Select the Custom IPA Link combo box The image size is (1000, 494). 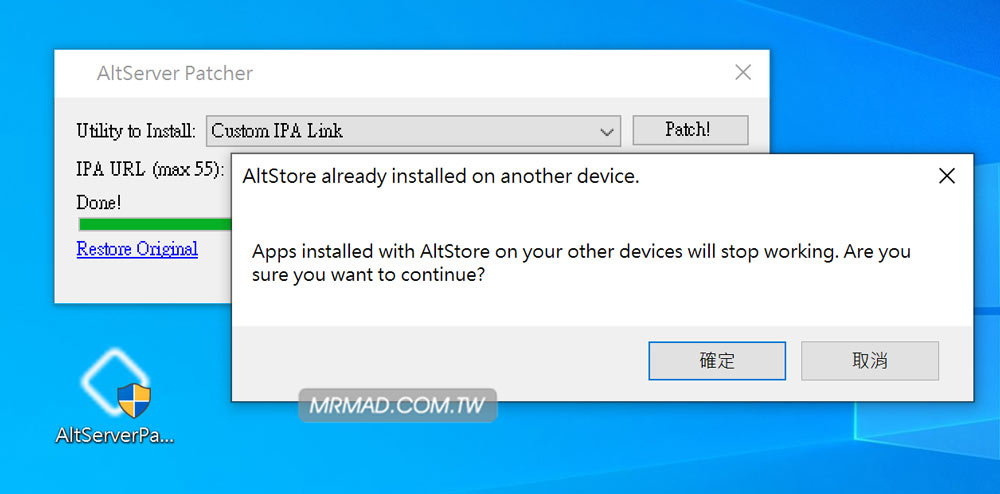coord(413,131)
